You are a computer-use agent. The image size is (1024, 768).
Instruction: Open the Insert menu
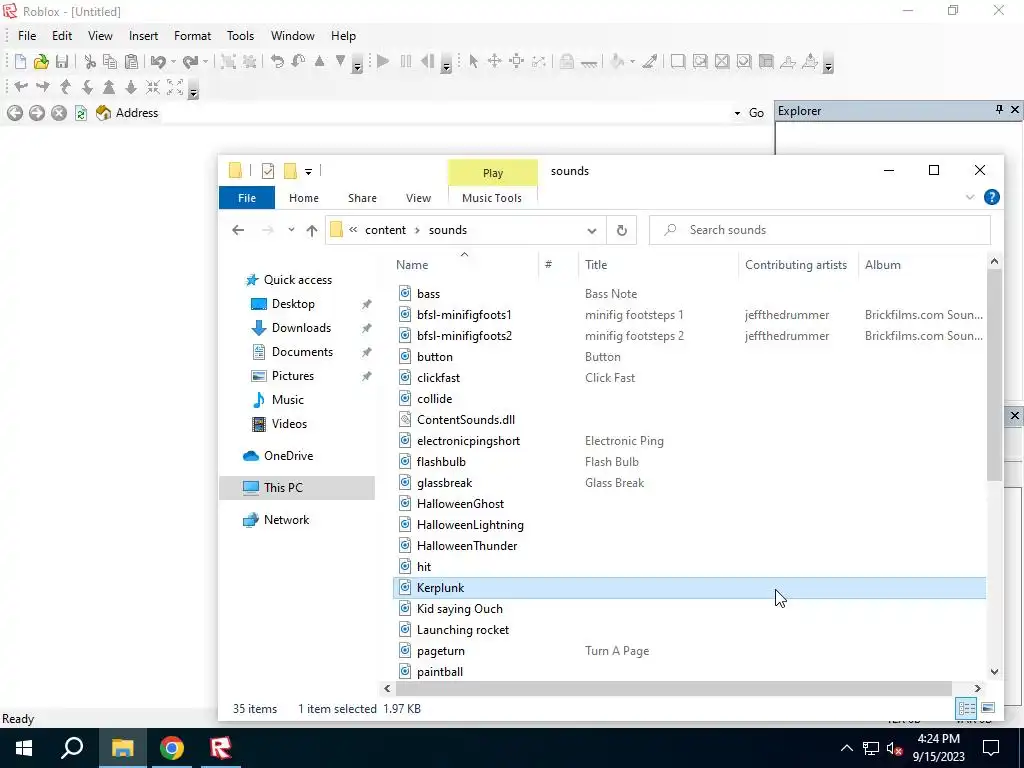(143, 36)
